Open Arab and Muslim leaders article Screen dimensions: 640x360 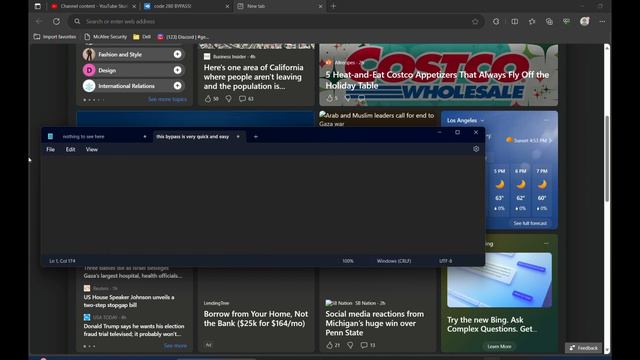point(377,119)
